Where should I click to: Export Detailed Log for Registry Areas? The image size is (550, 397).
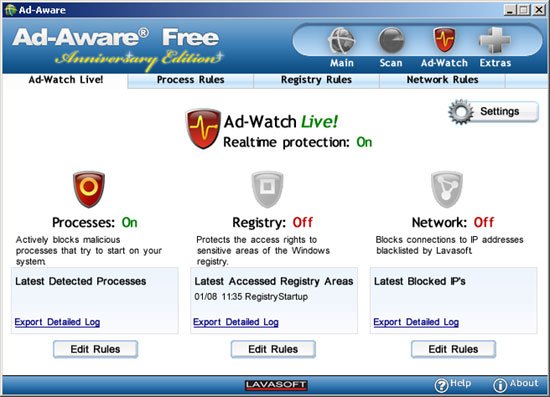(x=236, y=322)
